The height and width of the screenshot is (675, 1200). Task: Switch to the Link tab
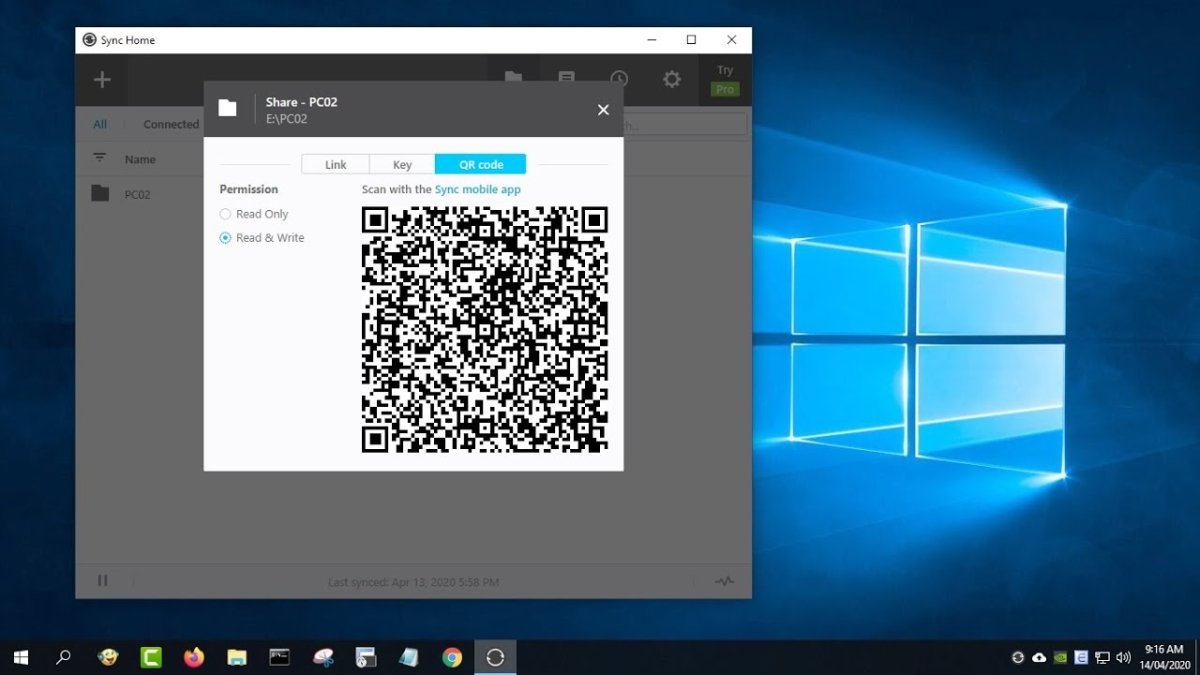tap(336, 165)
